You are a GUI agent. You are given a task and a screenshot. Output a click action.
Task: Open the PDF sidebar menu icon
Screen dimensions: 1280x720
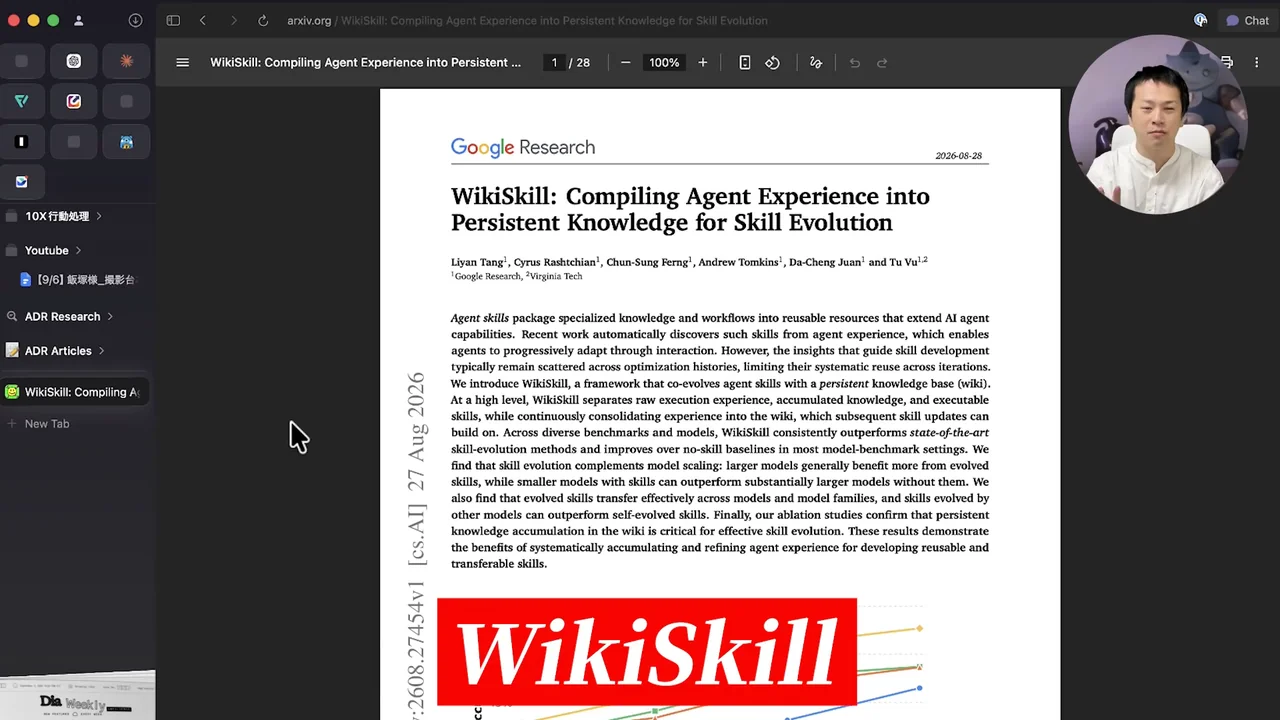[x=182, y=62]
